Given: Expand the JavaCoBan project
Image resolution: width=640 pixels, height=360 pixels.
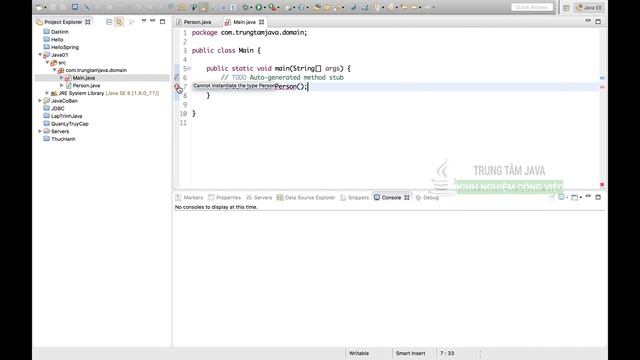Looking at the screenshot, I should click(x=40, y=101).
